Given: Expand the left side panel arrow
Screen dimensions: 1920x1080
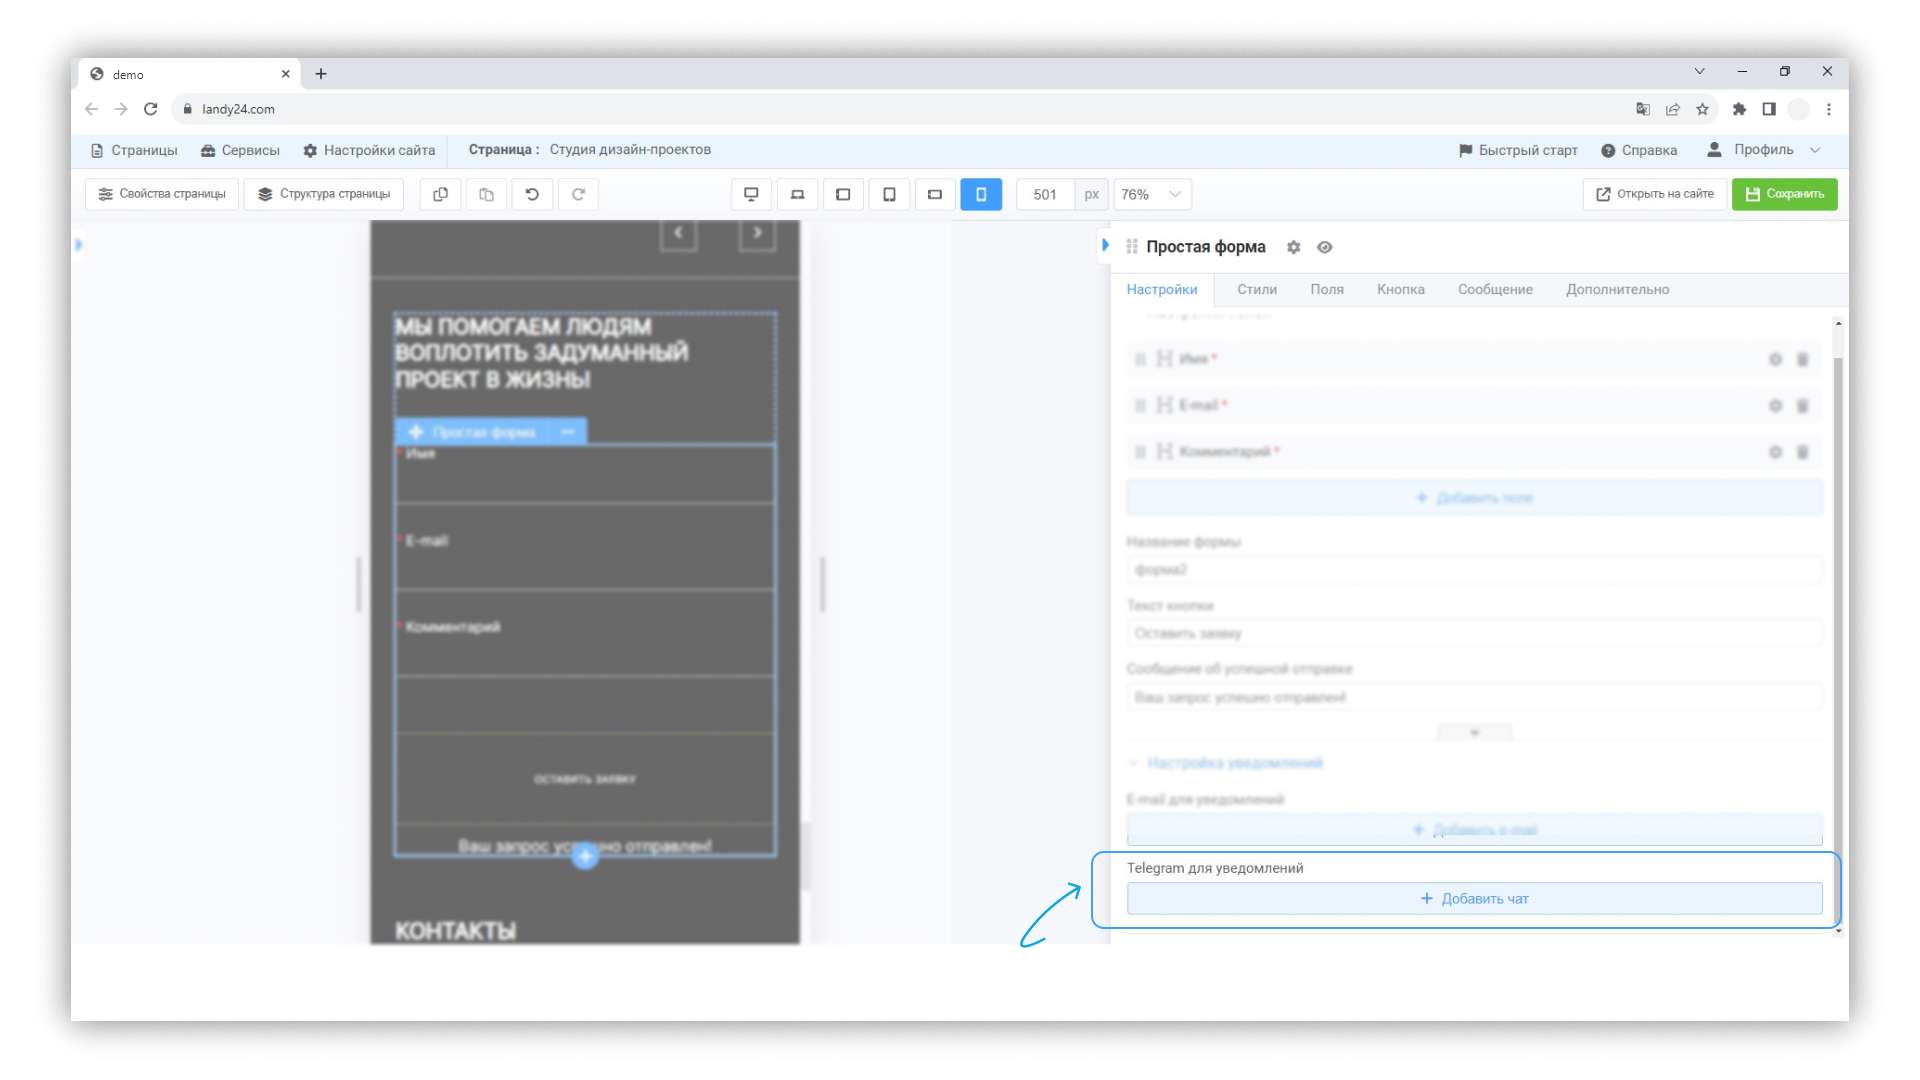Looking at the screenshot, I should pyautogui.click(x=78, y=244).
